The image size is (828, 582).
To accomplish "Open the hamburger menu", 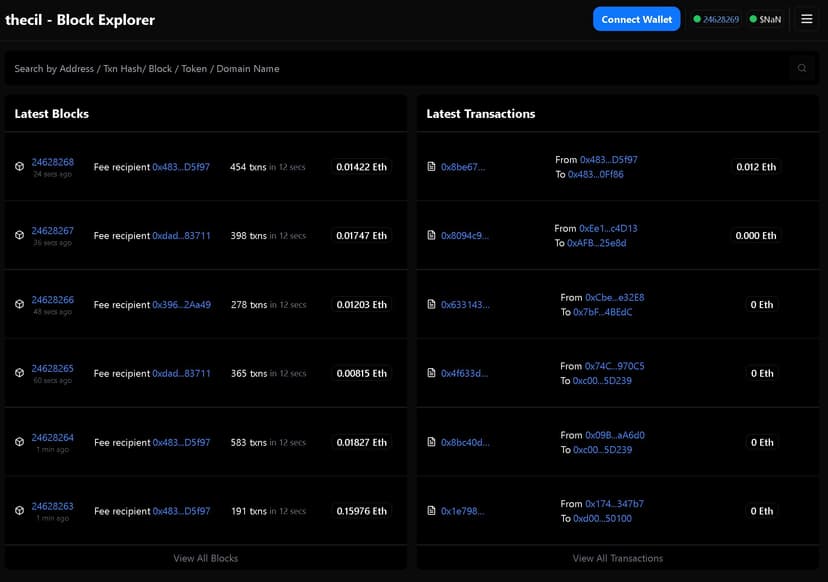I will click(807, 18).
